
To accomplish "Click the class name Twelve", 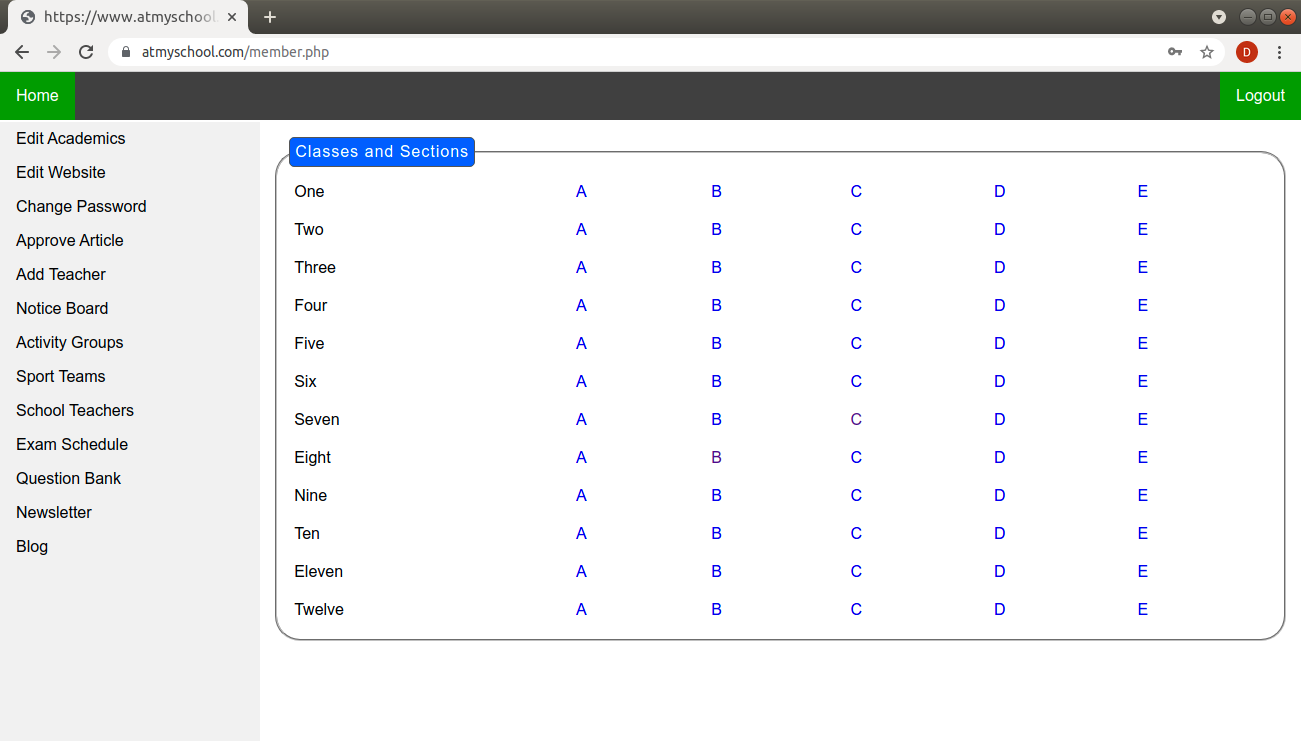I will [319, 610].
